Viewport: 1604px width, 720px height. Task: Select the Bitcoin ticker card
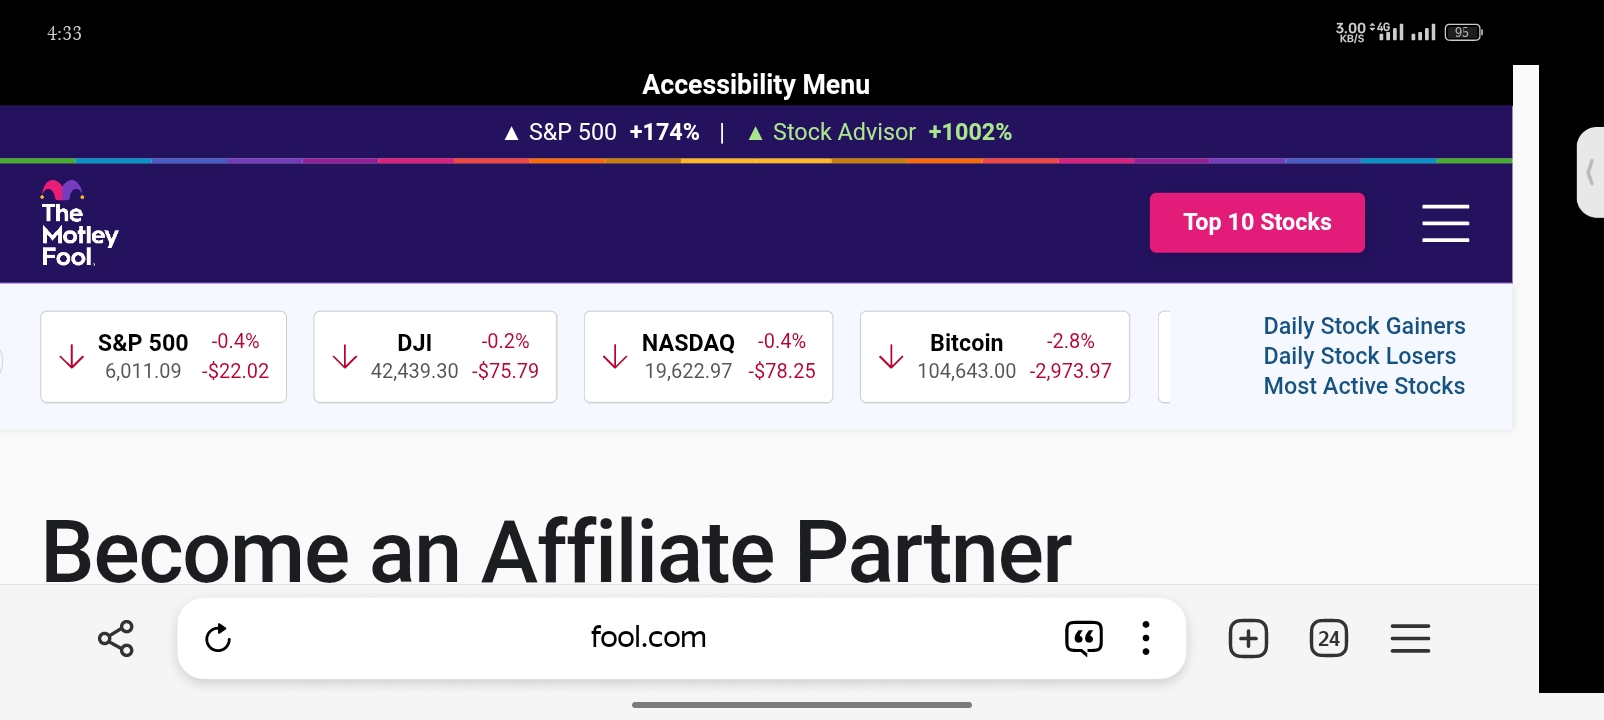click(995, 357)
